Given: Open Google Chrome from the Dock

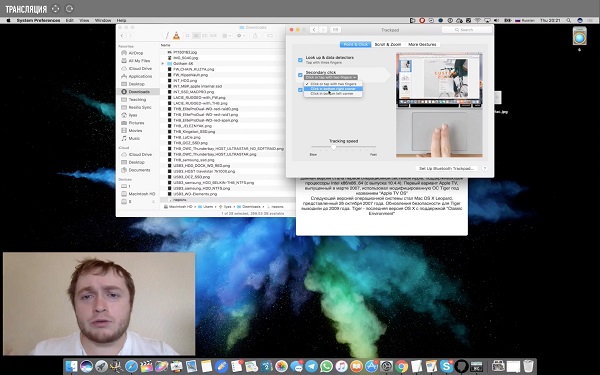Looking at the screenshot, I should coord(401,367).
